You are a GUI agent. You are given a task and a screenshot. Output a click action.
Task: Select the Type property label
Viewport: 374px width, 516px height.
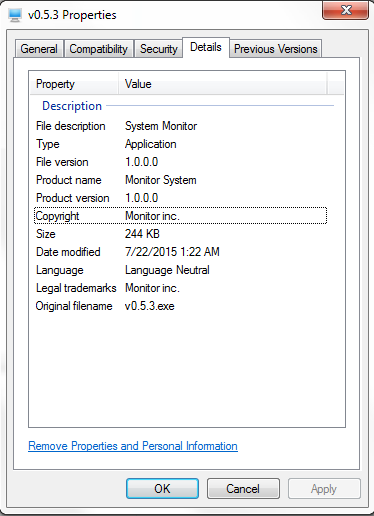pyautogui.click(x=48, y=144)
